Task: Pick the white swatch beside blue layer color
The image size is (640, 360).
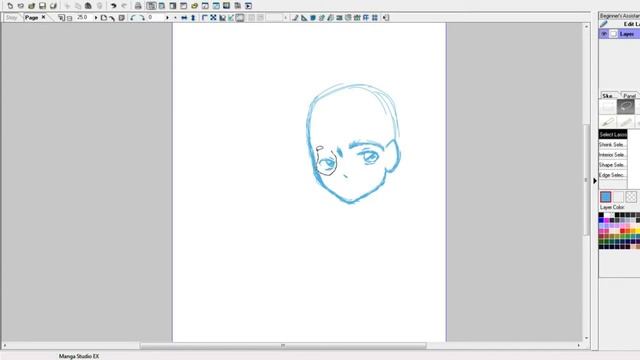Action: click(x=618, y=197)
